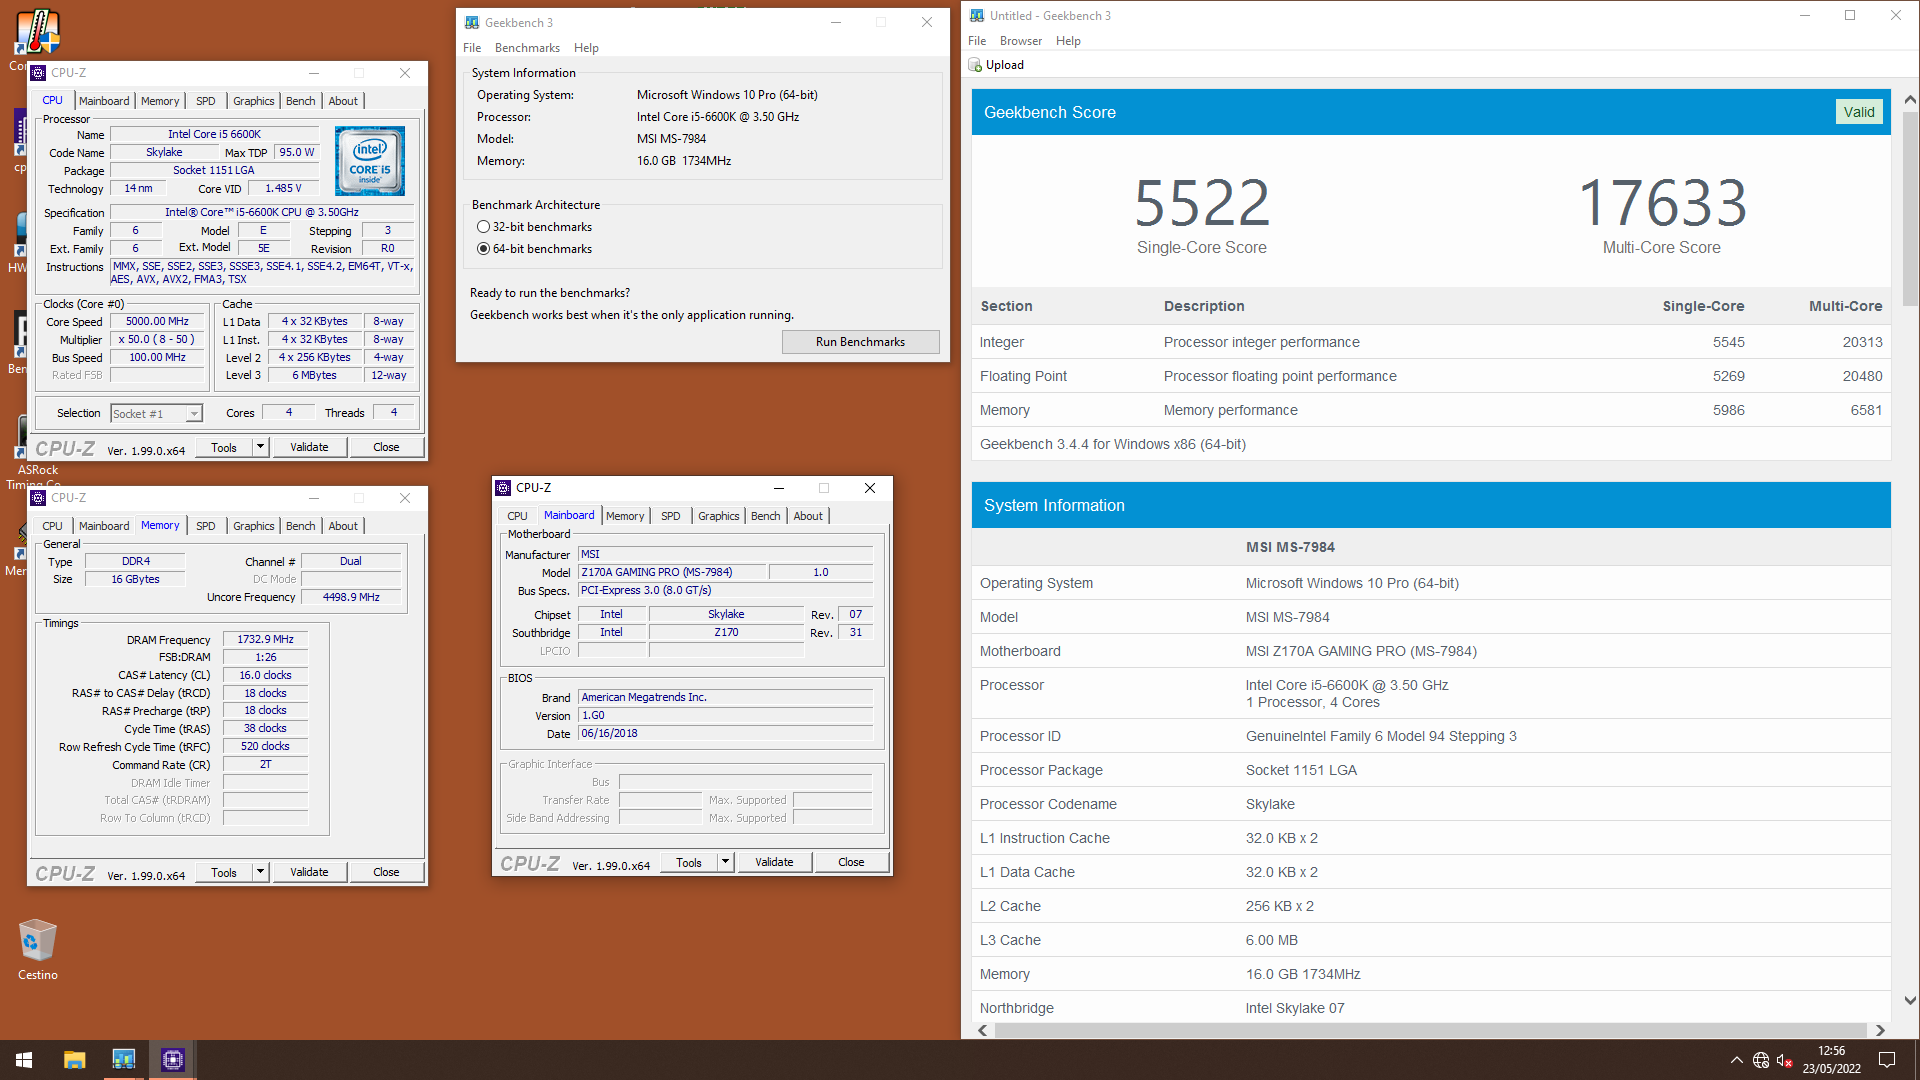The height and width of the screenshot is (1080, 1920).
Task: Click the Untitled Geekbench 3 title icon
Action: click(977, 15)
